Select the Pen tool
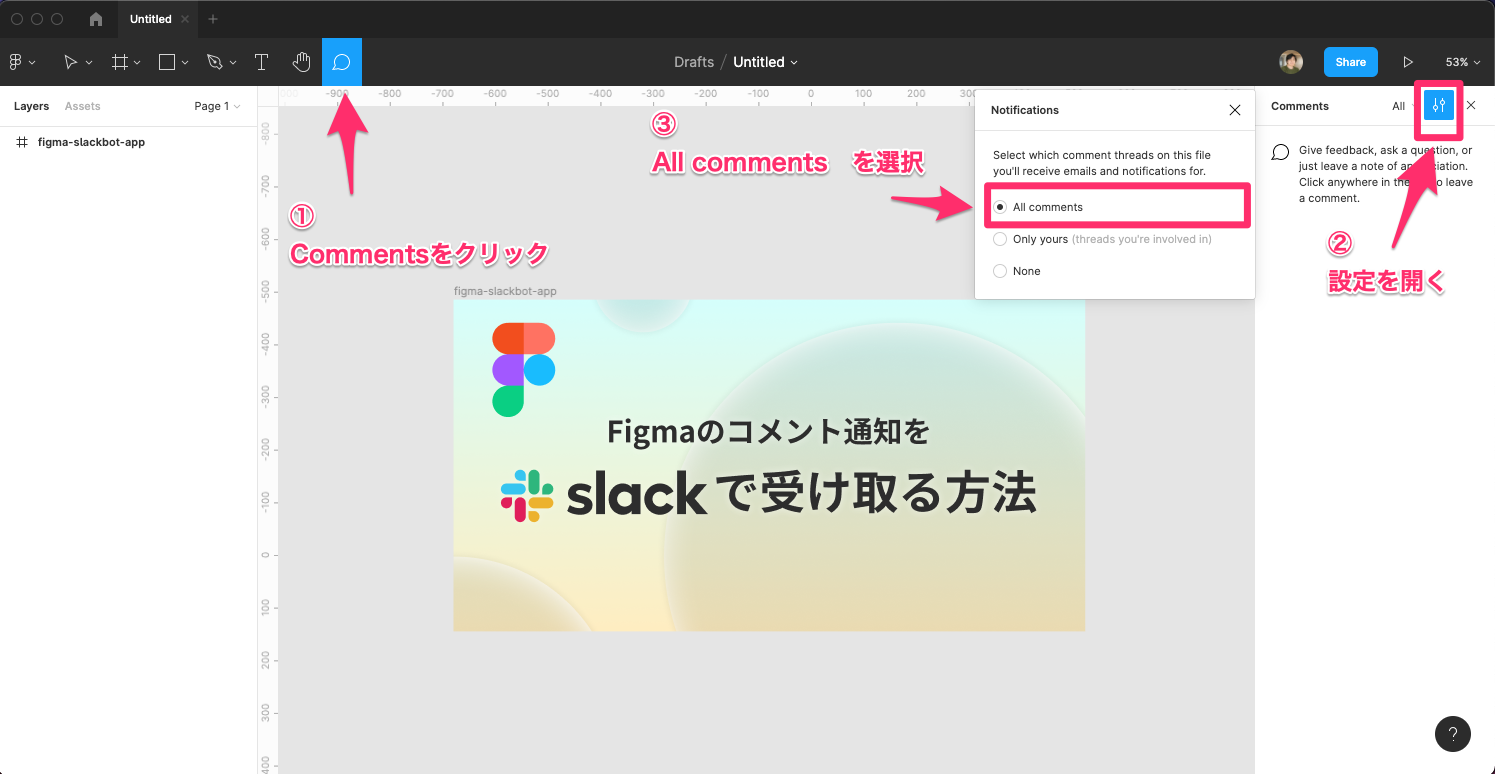Viewport: 1495px width, 774px height. tap(214, 61)
